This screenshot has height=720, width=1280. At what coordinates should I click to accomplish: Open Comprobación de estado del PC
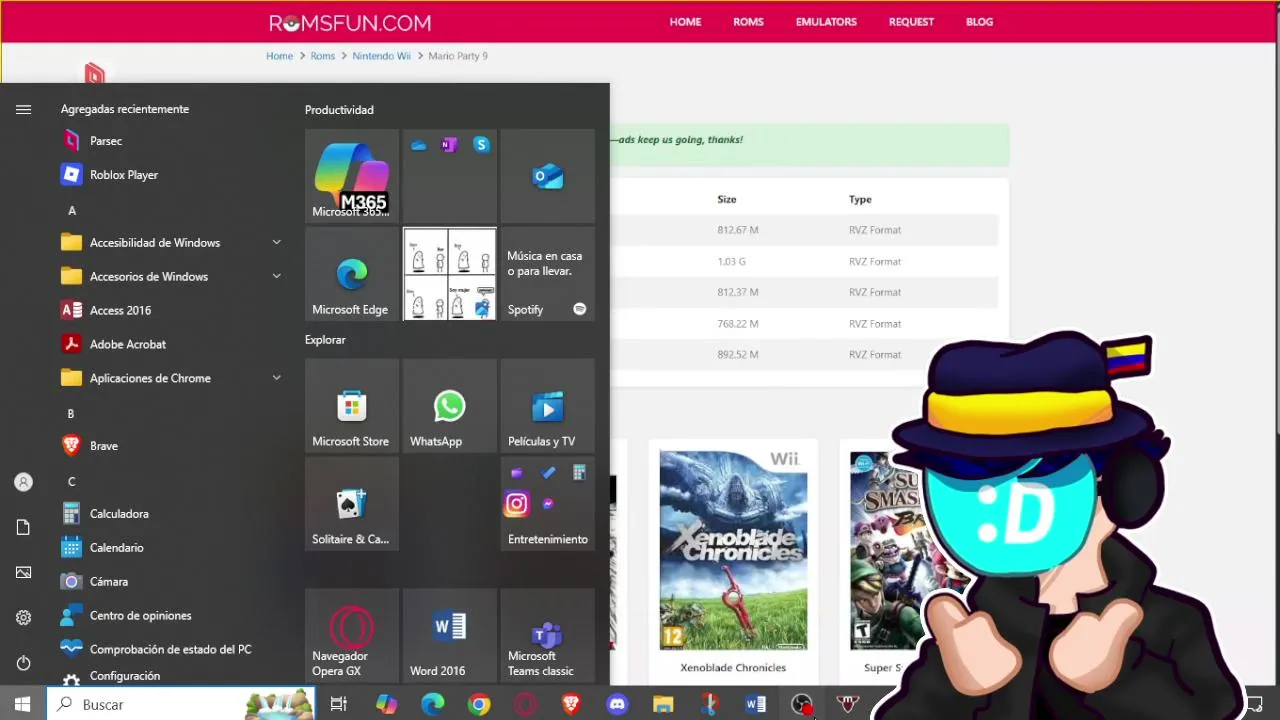(170, 649)
